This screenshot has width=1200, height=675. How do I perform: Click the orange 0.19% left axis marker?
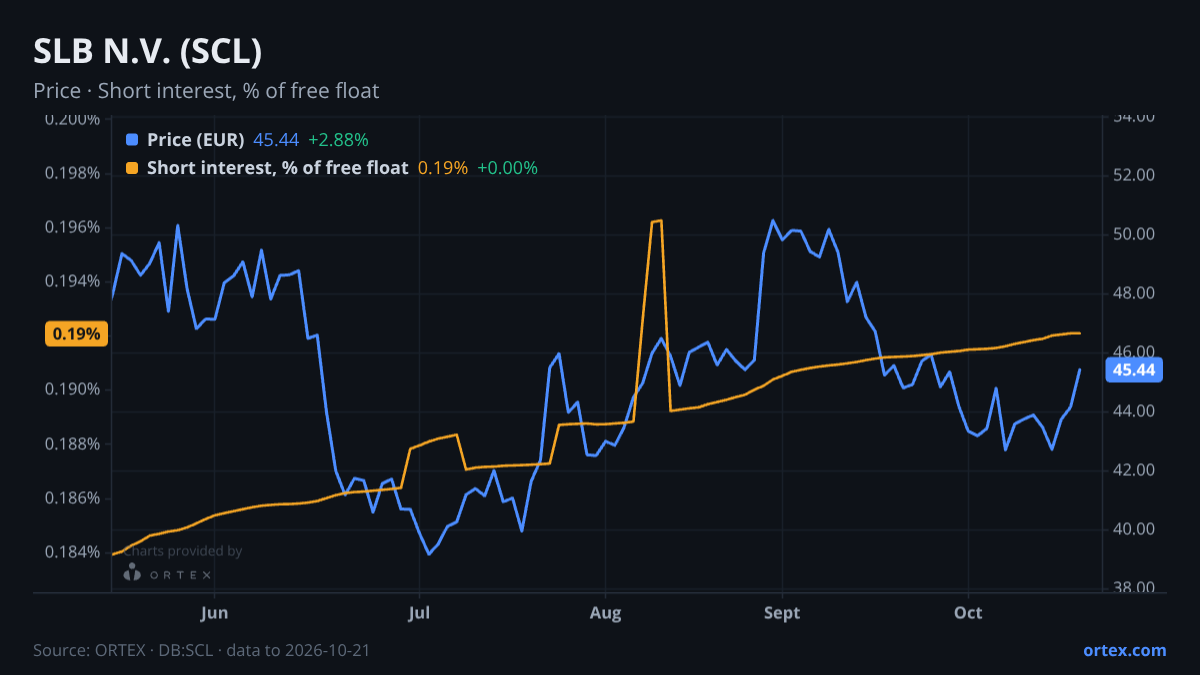(x=77, y=334)
